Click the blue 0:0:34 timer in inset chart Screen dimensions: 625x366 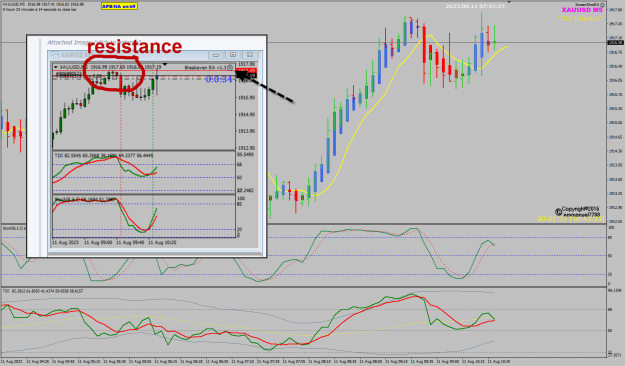tap(219, 79)
